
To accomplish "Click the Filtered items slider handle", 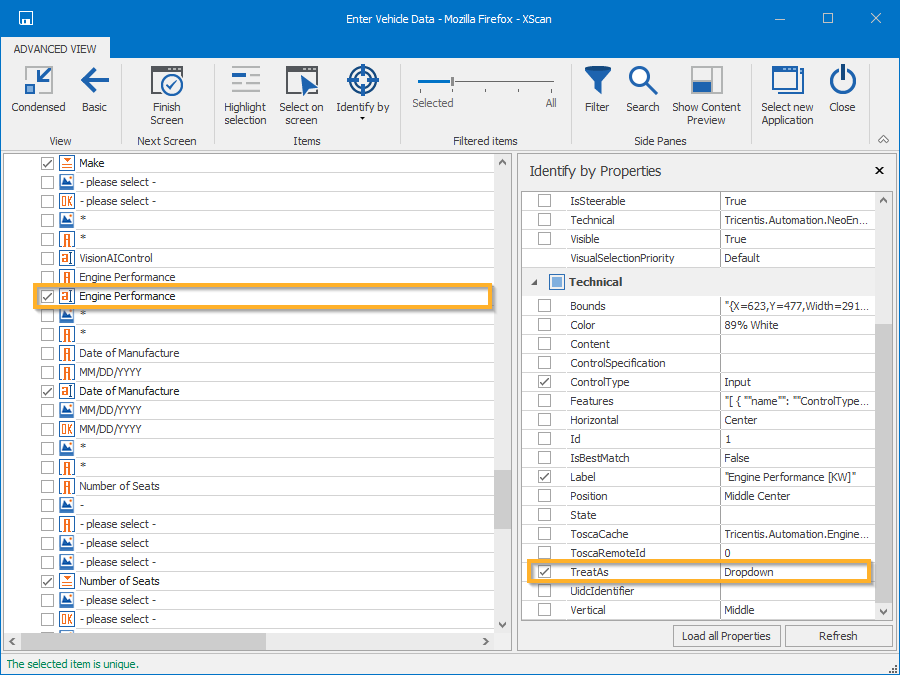I will tap(453, 82).
